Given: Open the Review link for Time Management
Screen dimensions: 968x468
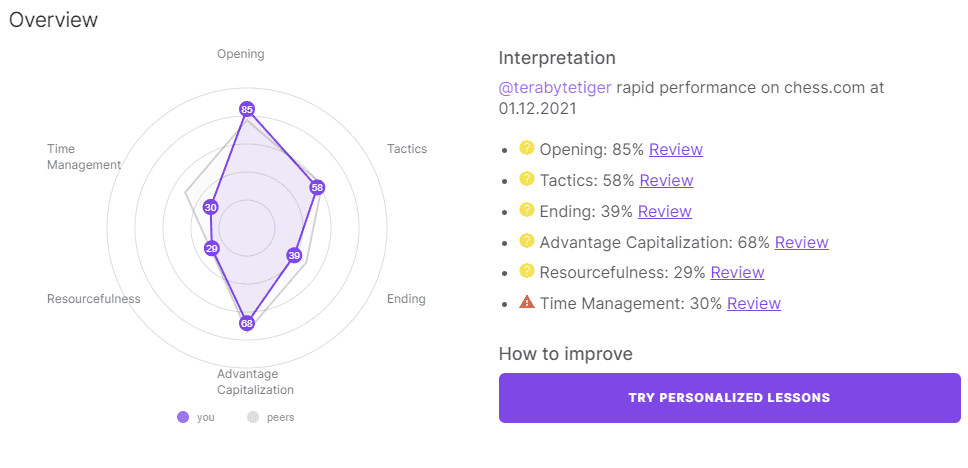Looking at the screenshot, I should point(754,303).
